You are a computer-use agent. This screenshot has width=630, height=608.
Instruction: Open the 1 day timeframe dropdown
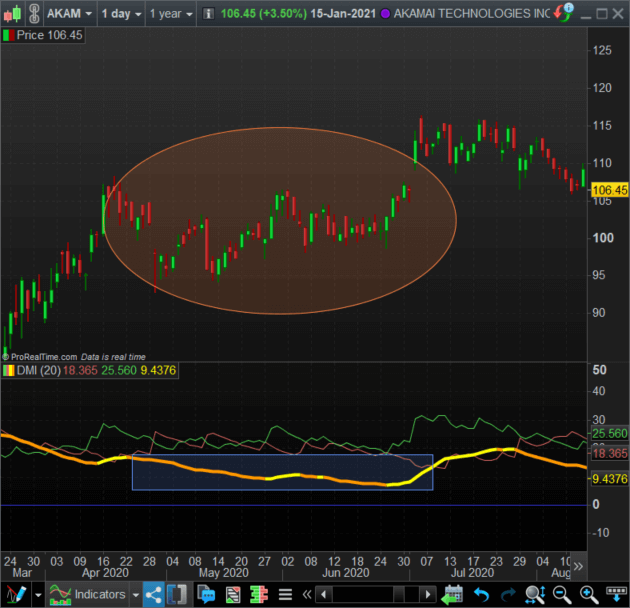[121, 14]
